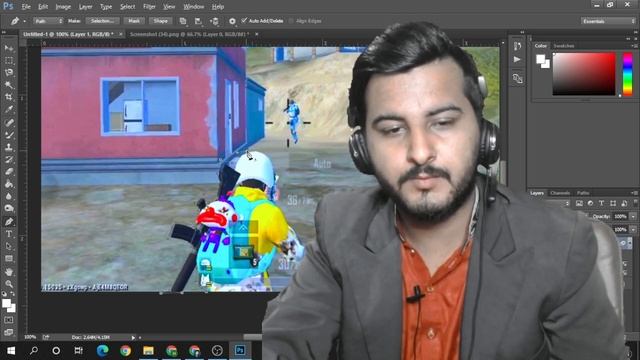640x360 pixels.
Task: Select the Rectangle shape tool
Action: [9, 259]
